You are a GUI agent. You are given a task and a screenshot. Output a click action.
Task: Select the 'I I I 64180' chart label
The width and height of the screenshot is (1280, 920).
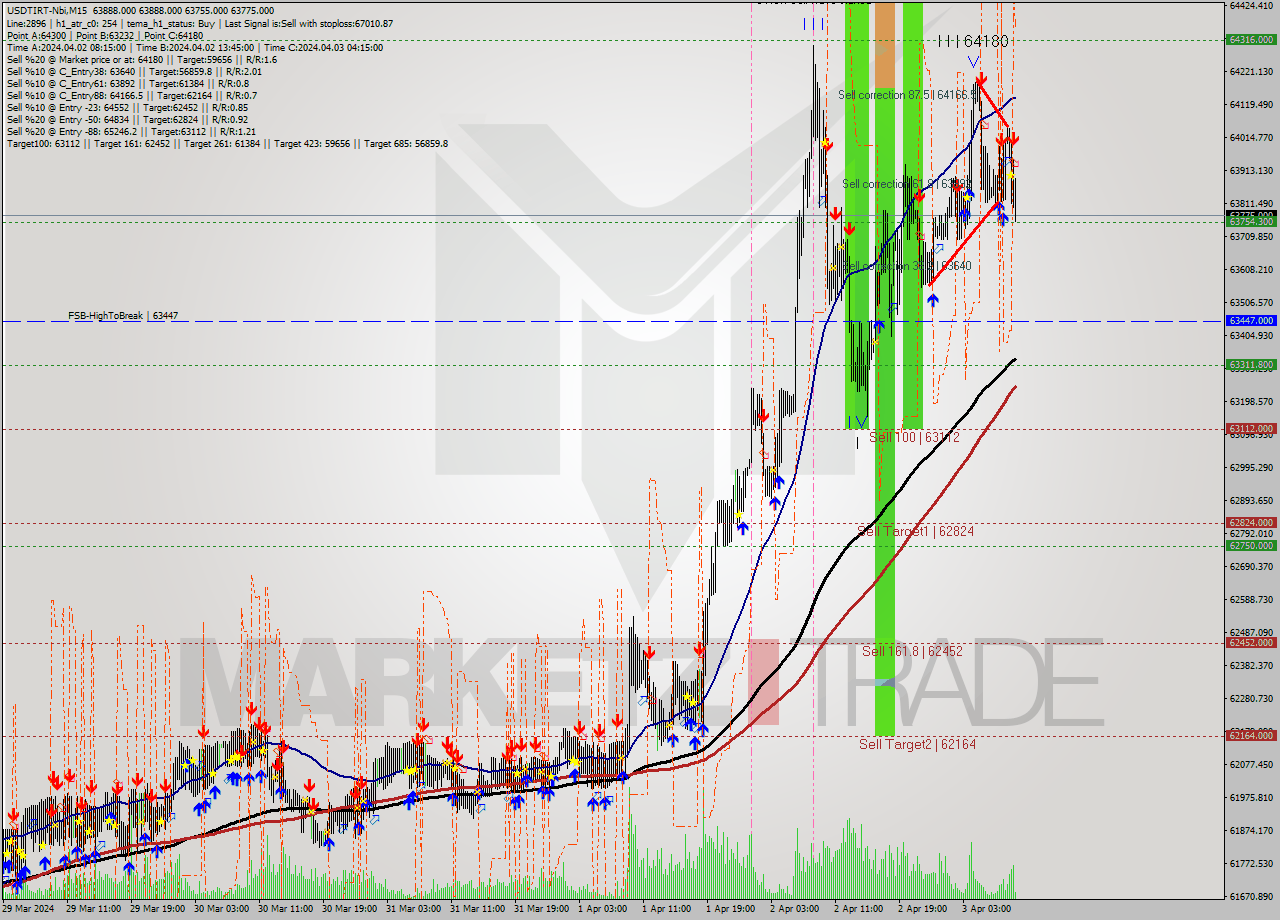973,41
